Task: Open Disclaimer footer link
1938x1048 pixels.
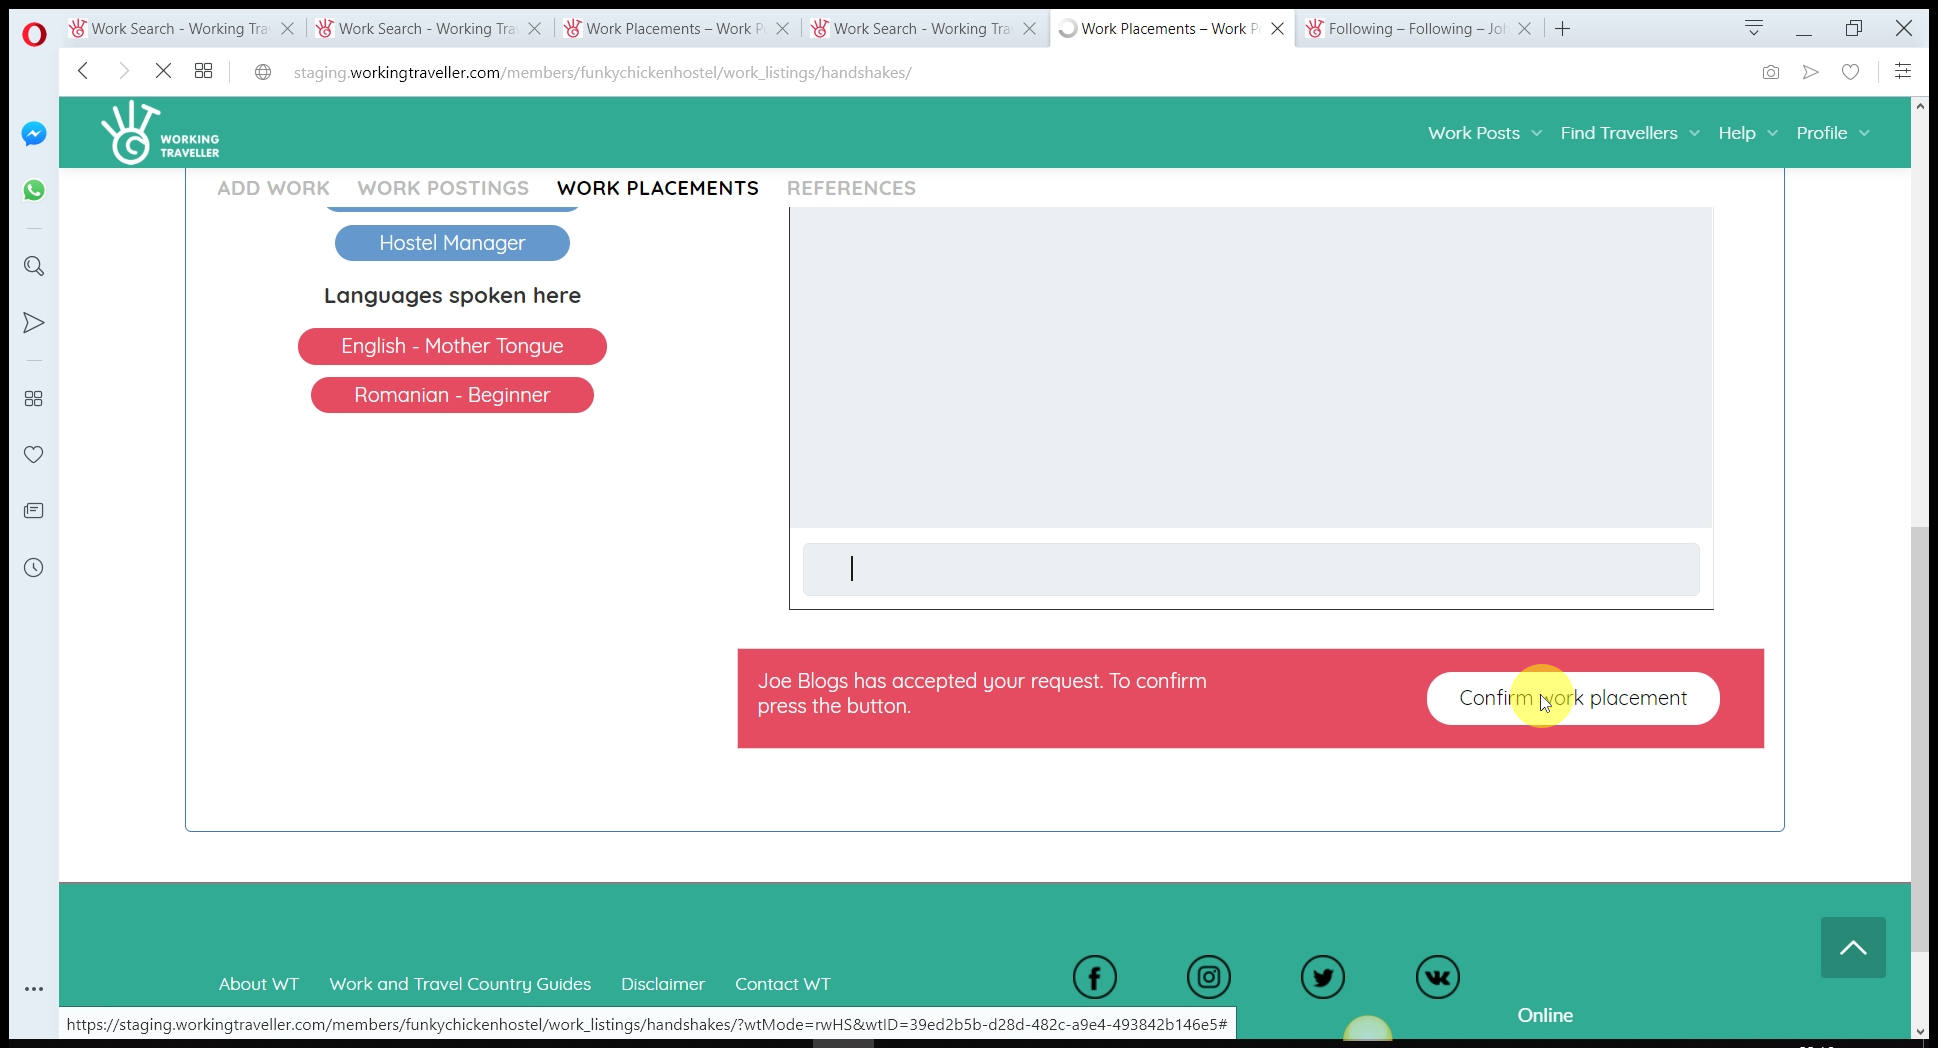Action: (x=663, y=984)
